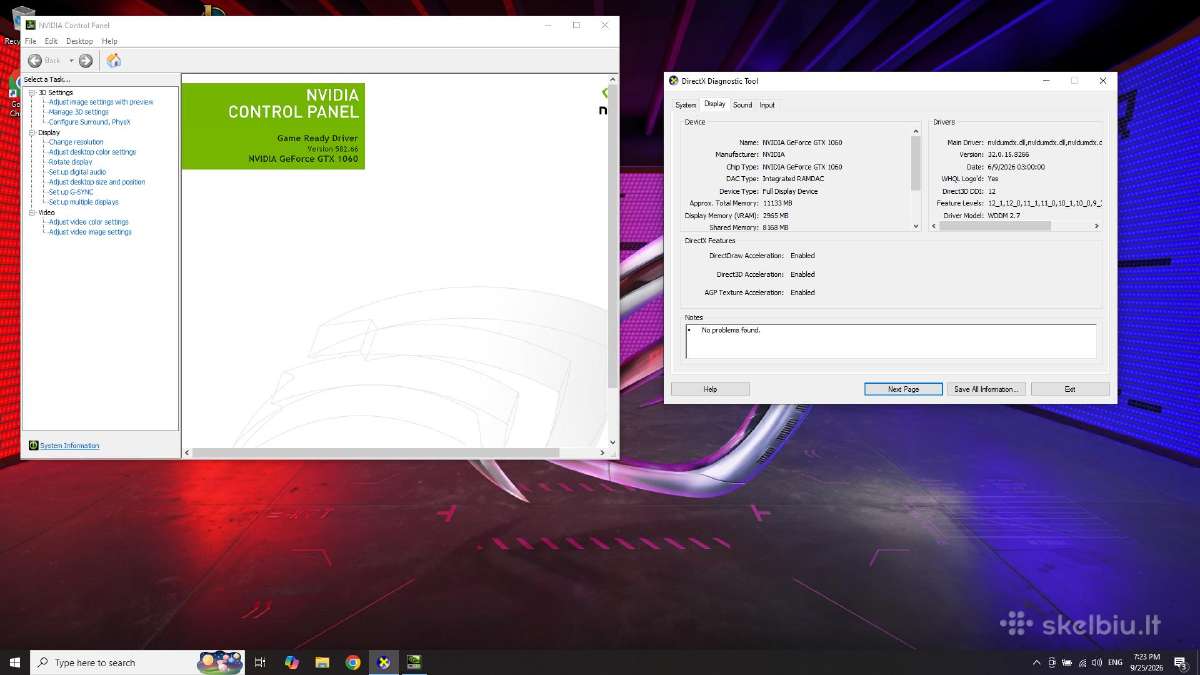Image resolution: width=1200 pixels, height=675 pixels.
Task: Open the Help menu in NVIDIA Control Panel
Action: tap(109, 41)
